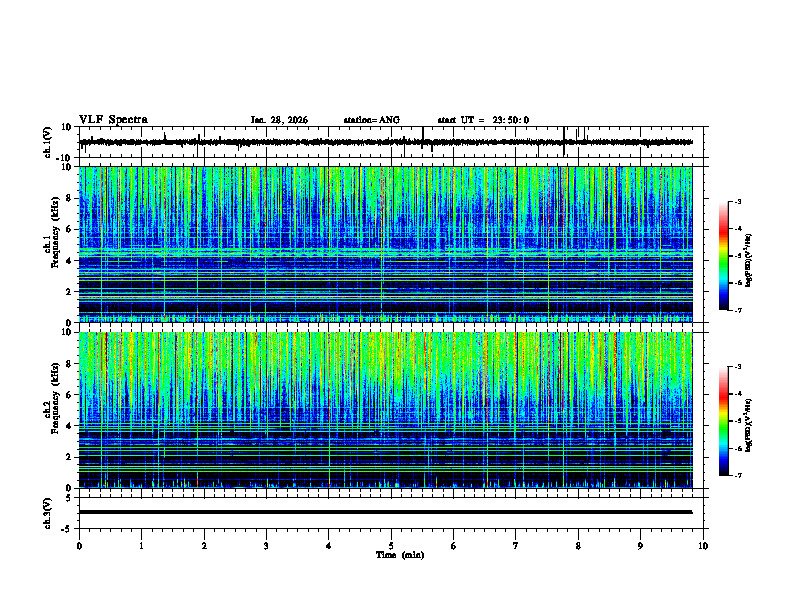This screenshot has width=792, height=612.
Task: Click the "-3" label on ch.2 colorbar
Action: (x=738, y=367)
